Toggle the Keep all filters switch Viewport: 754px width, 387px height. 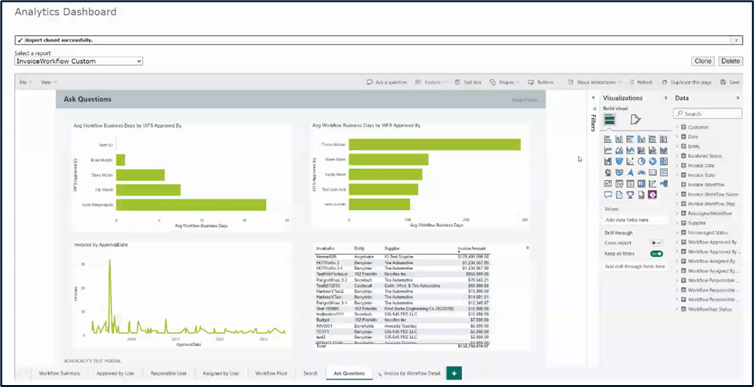pyautogui.click(x=656, y=253)
